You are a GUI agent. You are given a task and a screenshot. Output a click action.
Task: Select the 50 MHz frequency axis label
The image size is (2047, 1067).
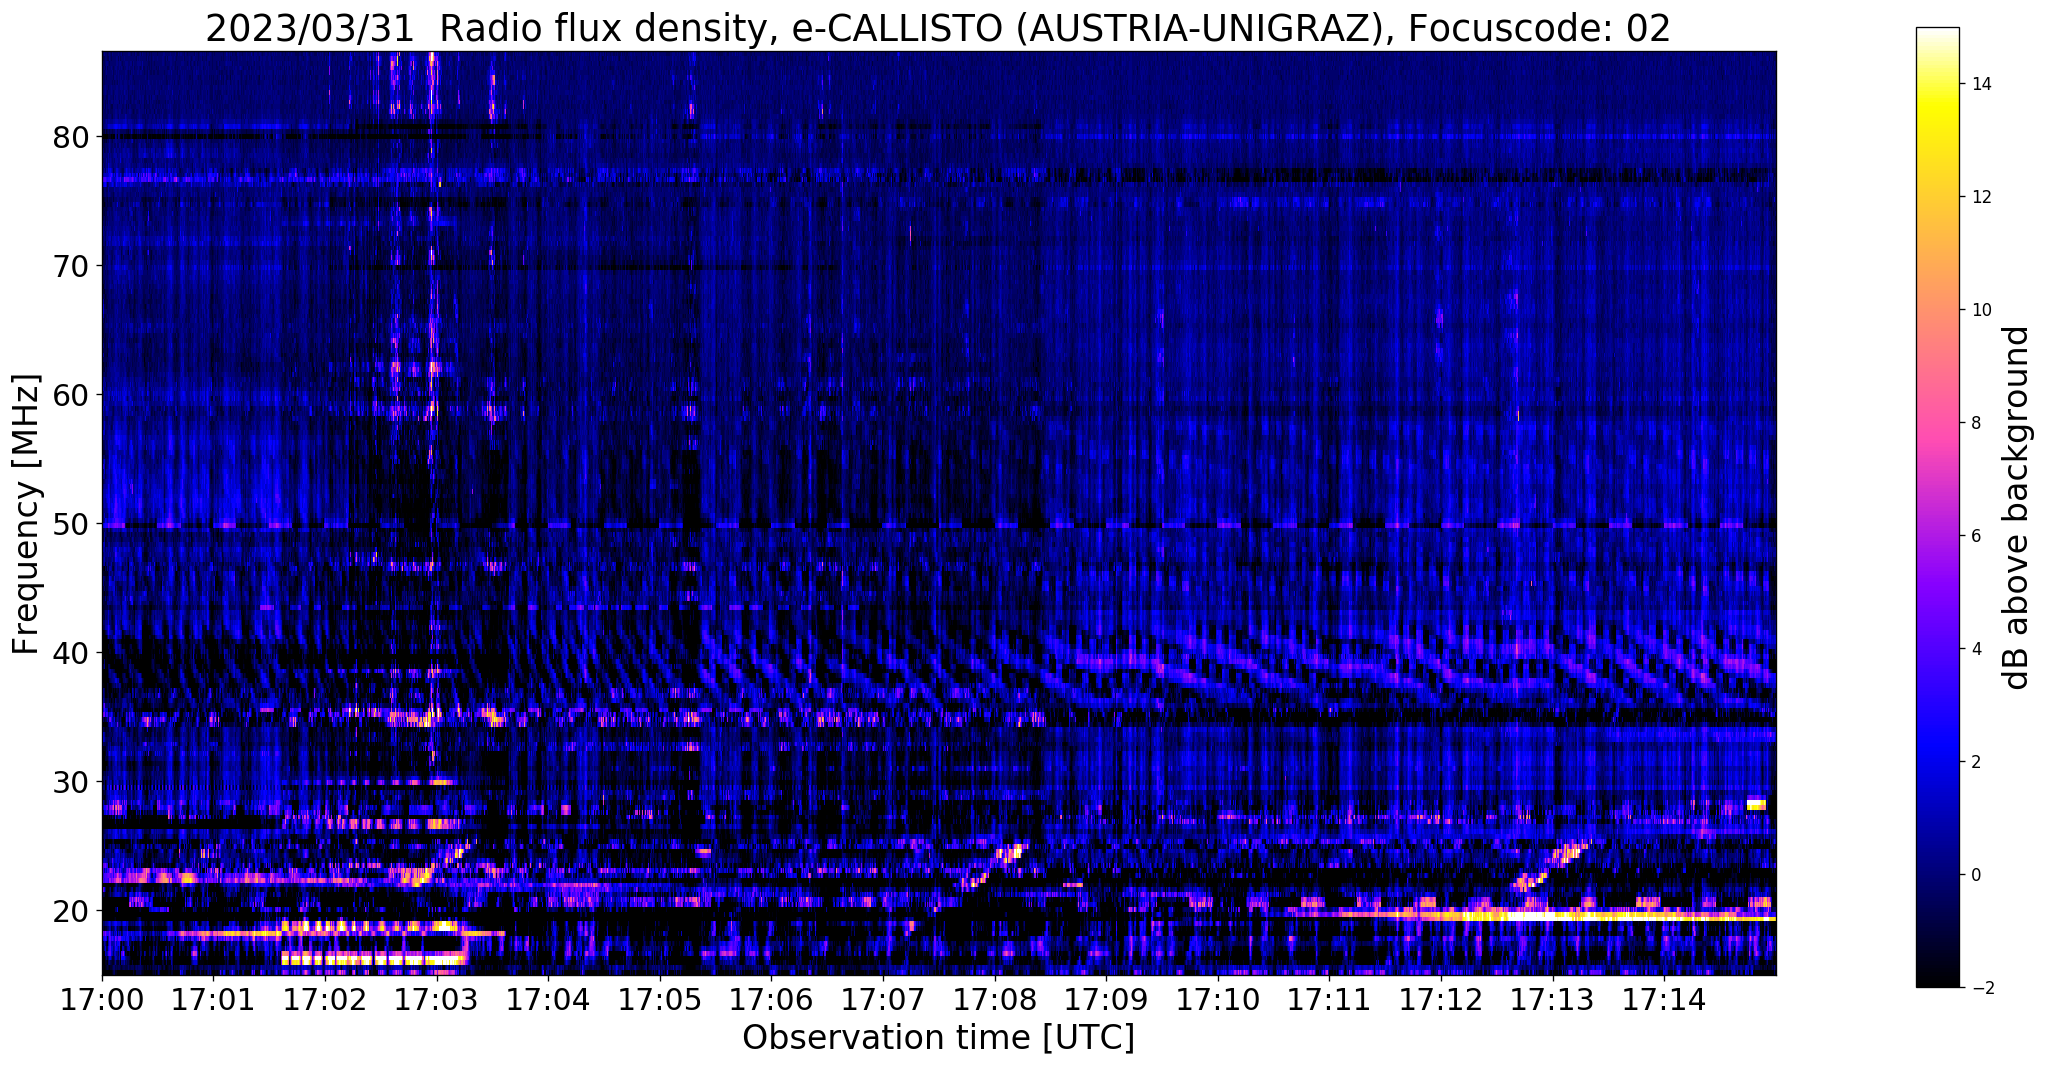pos(71,524)
